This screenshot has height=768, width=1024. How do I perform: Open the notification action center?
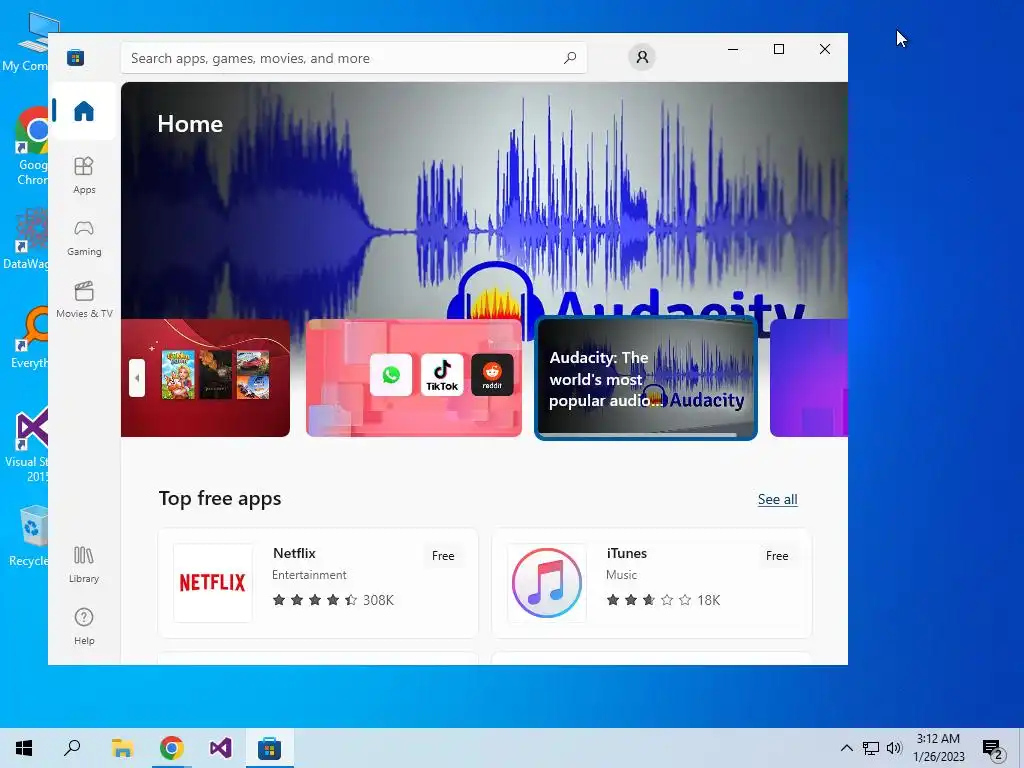pyautogui.click(x=993, y=749)
